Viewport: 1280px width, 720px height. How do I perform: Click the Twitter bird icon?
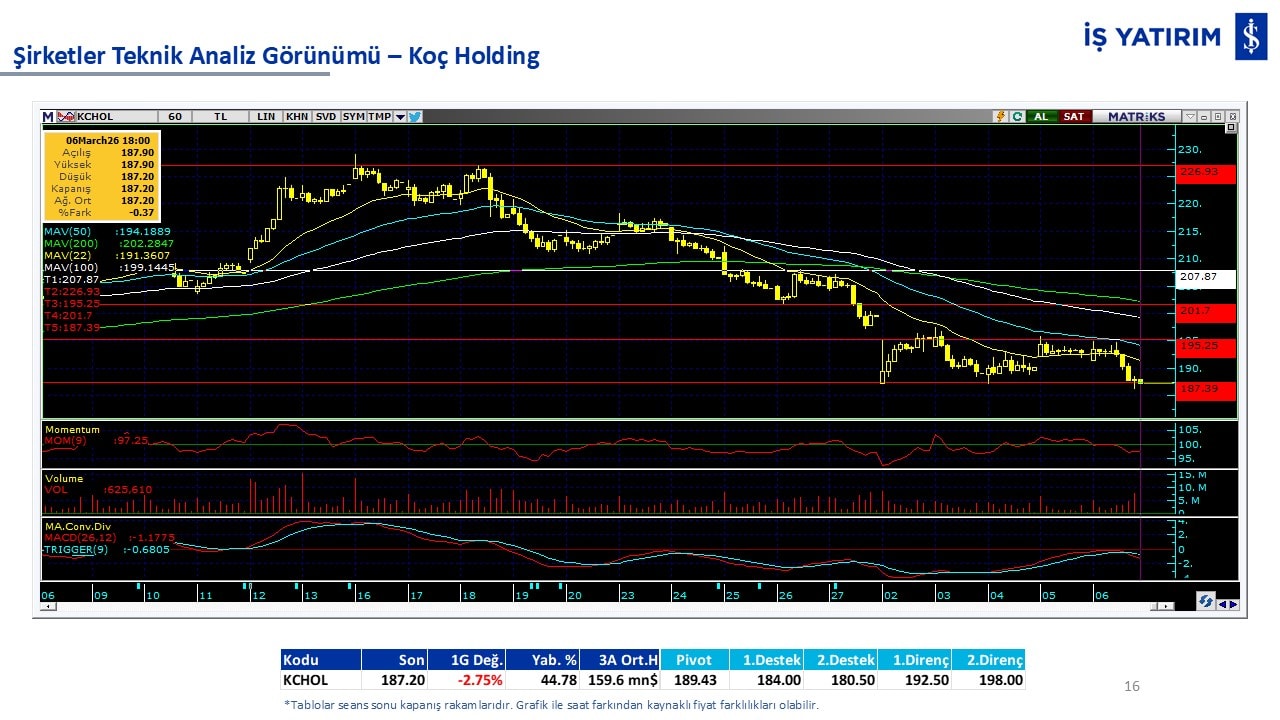pyautogui.click(x=415, y=116)
